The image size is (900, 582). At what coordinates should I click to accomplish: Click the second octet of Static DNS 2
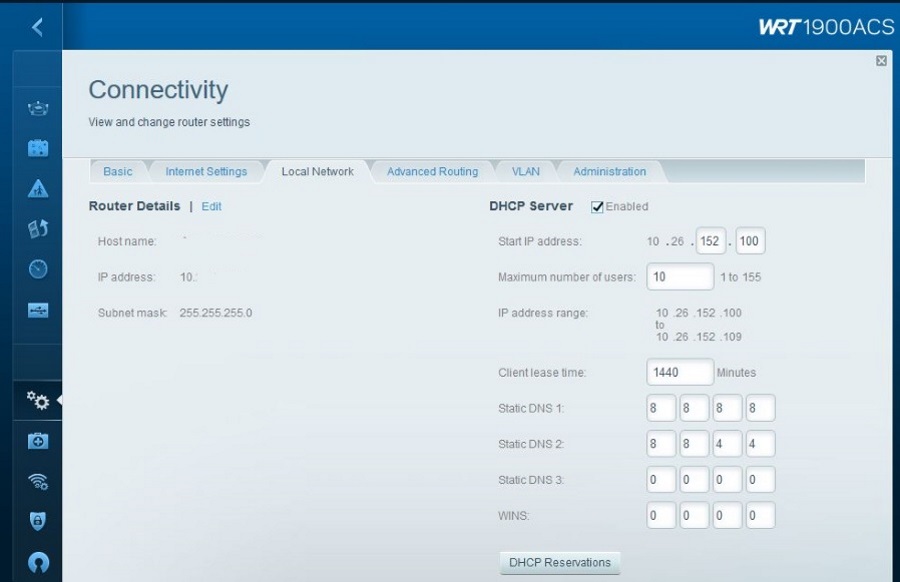tap(694, 444)
